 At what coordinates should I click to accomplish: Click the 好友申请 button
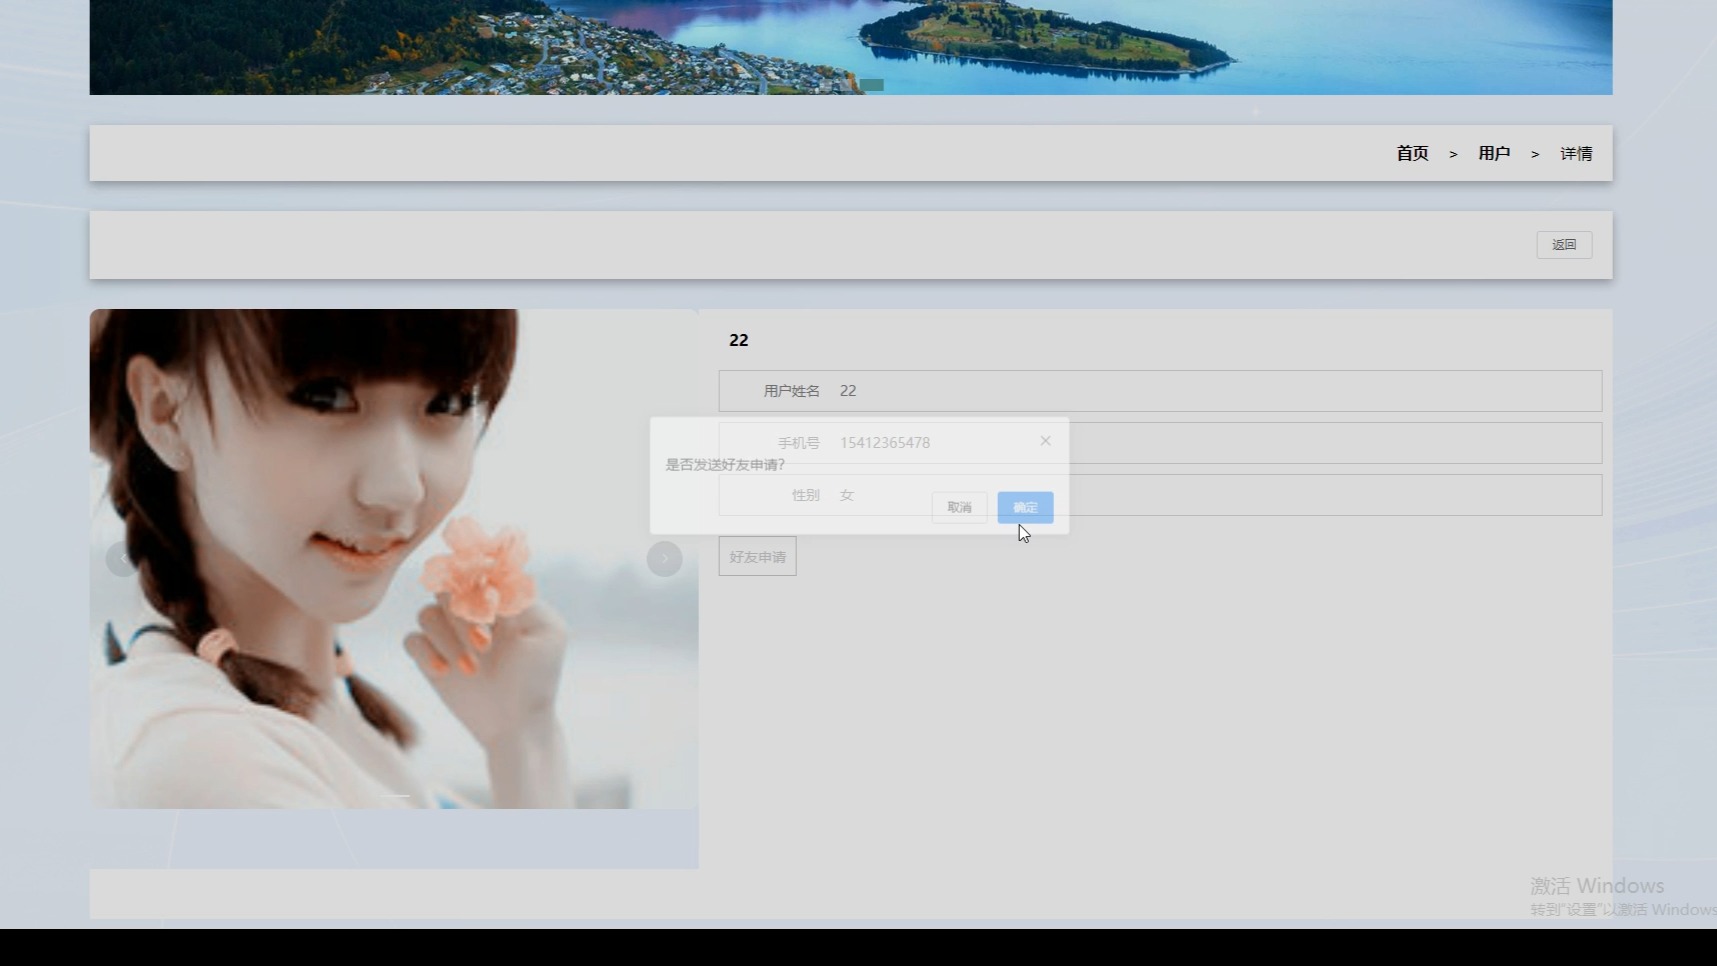tap(757, 556)
